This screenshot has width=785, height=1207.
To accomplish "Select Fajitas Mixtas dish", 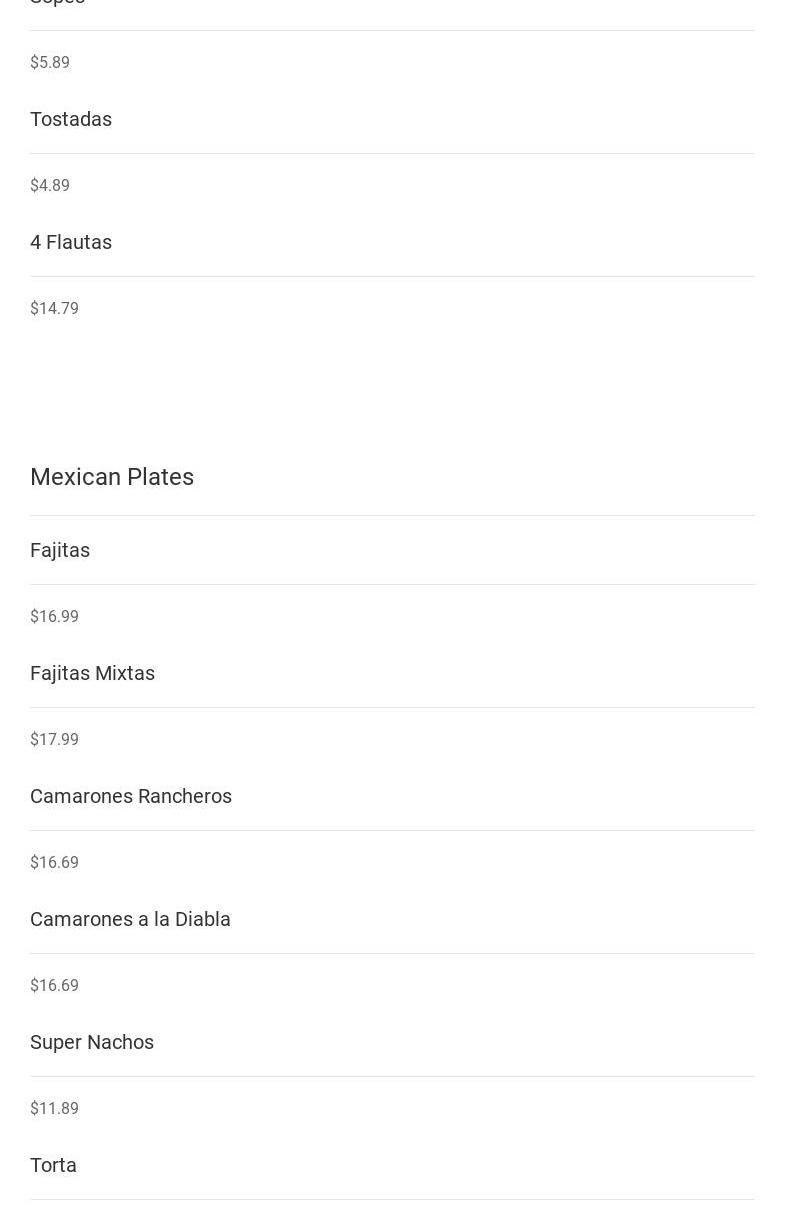I will (92, 673).
